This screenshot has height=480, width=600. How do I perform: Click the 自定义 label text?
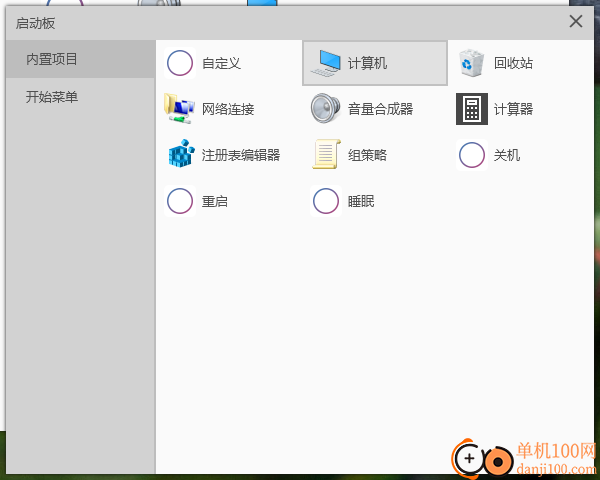(222, 63)
